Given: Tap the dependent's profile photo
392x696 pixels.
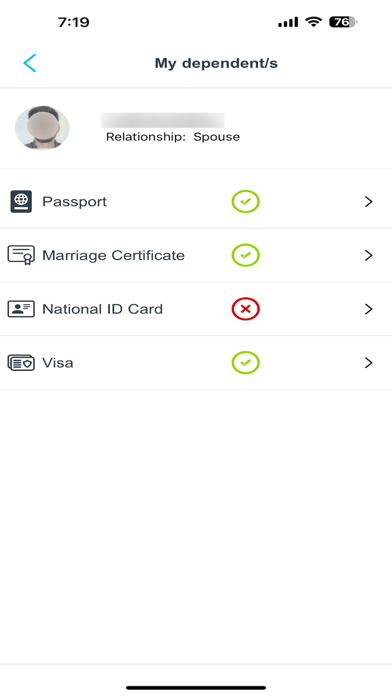Looking at the screenshot, I should click(x=42, y=128).
